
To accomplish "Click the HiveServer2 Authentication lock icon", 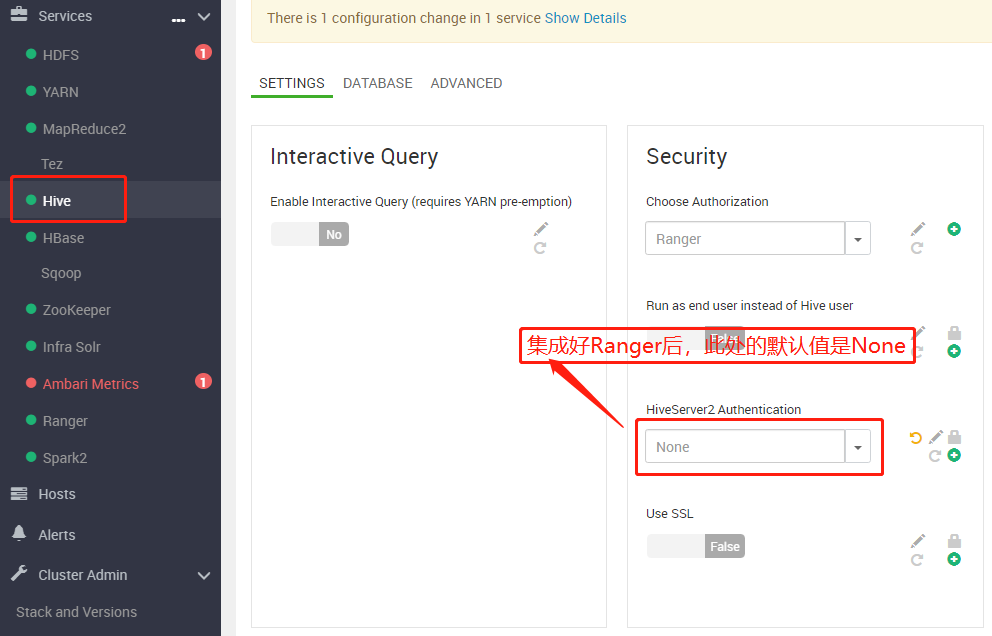I will pyautogui.click(x=955, y=437).
